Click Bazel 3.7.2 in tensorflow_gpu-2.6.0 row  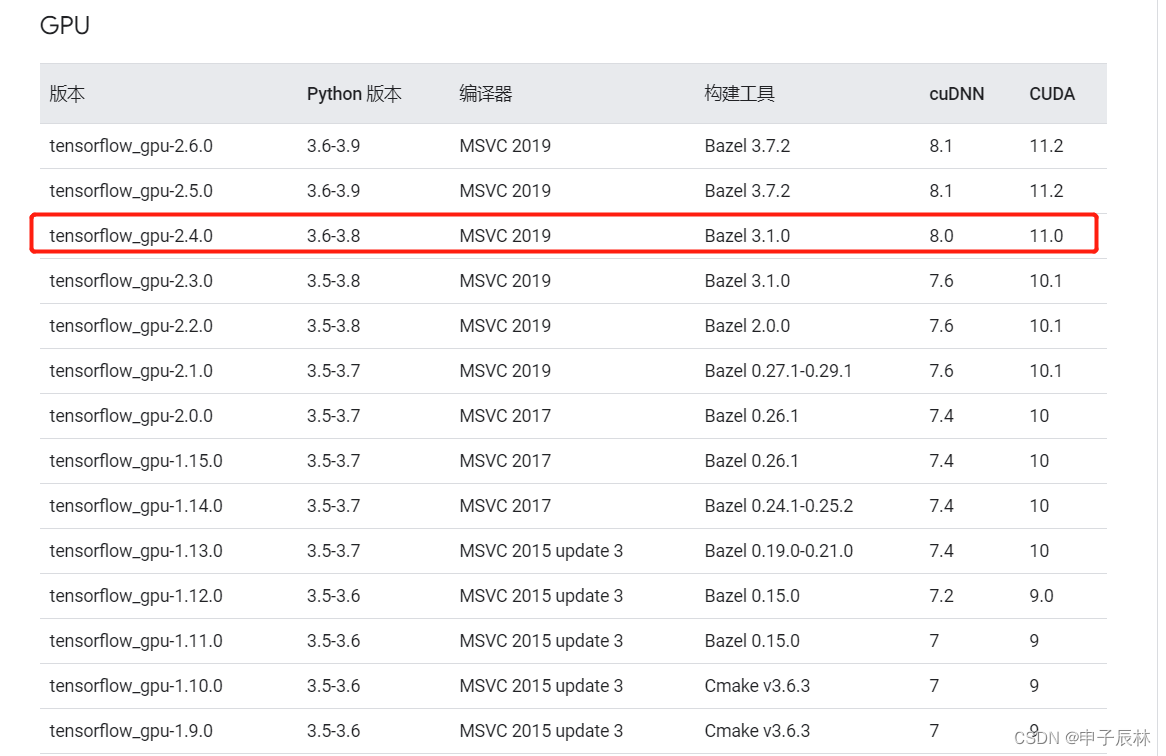pyautogui.click(x=747, y=146)
